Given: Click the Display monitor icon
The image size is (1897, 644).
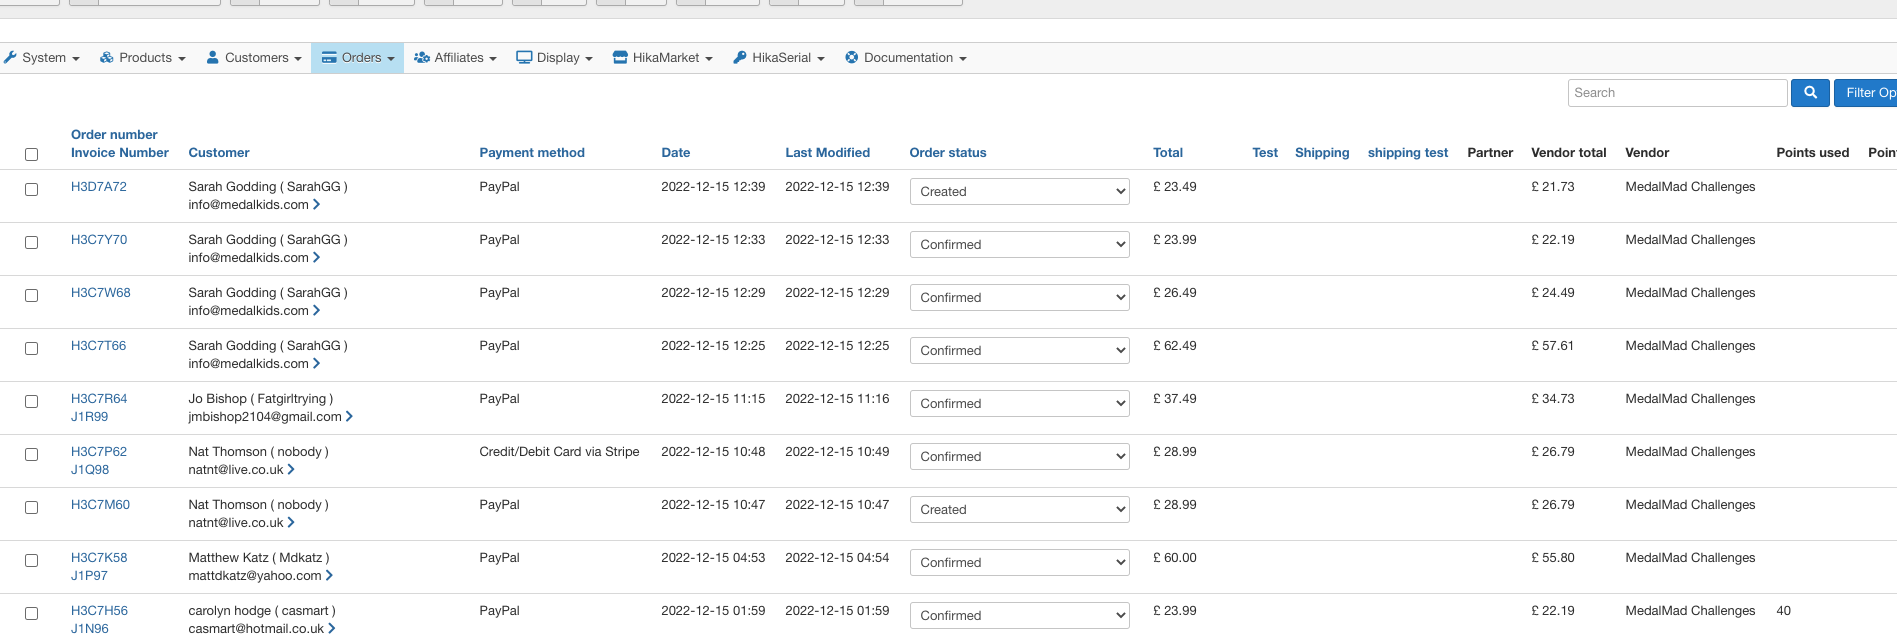Looking at the screenshot, I should point(524,58).
